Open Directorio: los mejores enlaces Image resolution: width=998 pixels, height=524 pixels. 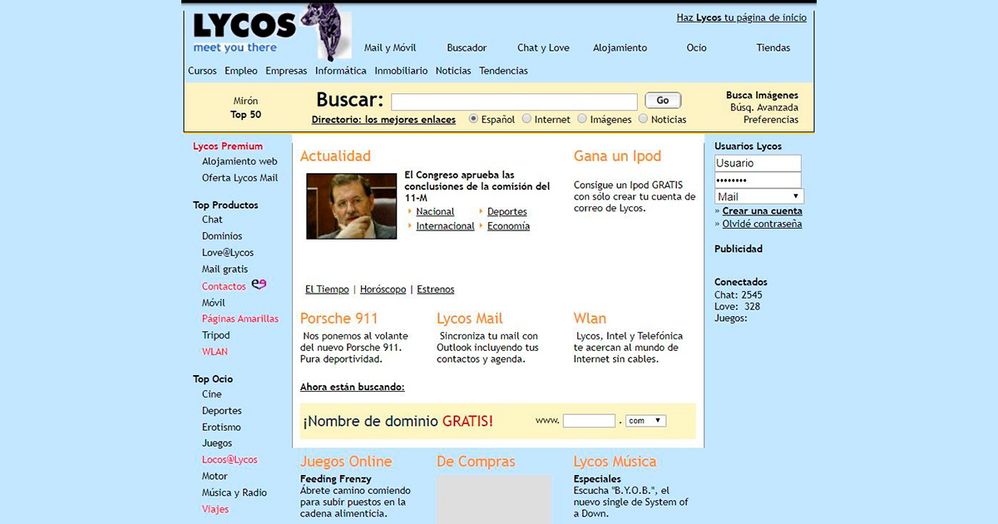coord(384,119)
